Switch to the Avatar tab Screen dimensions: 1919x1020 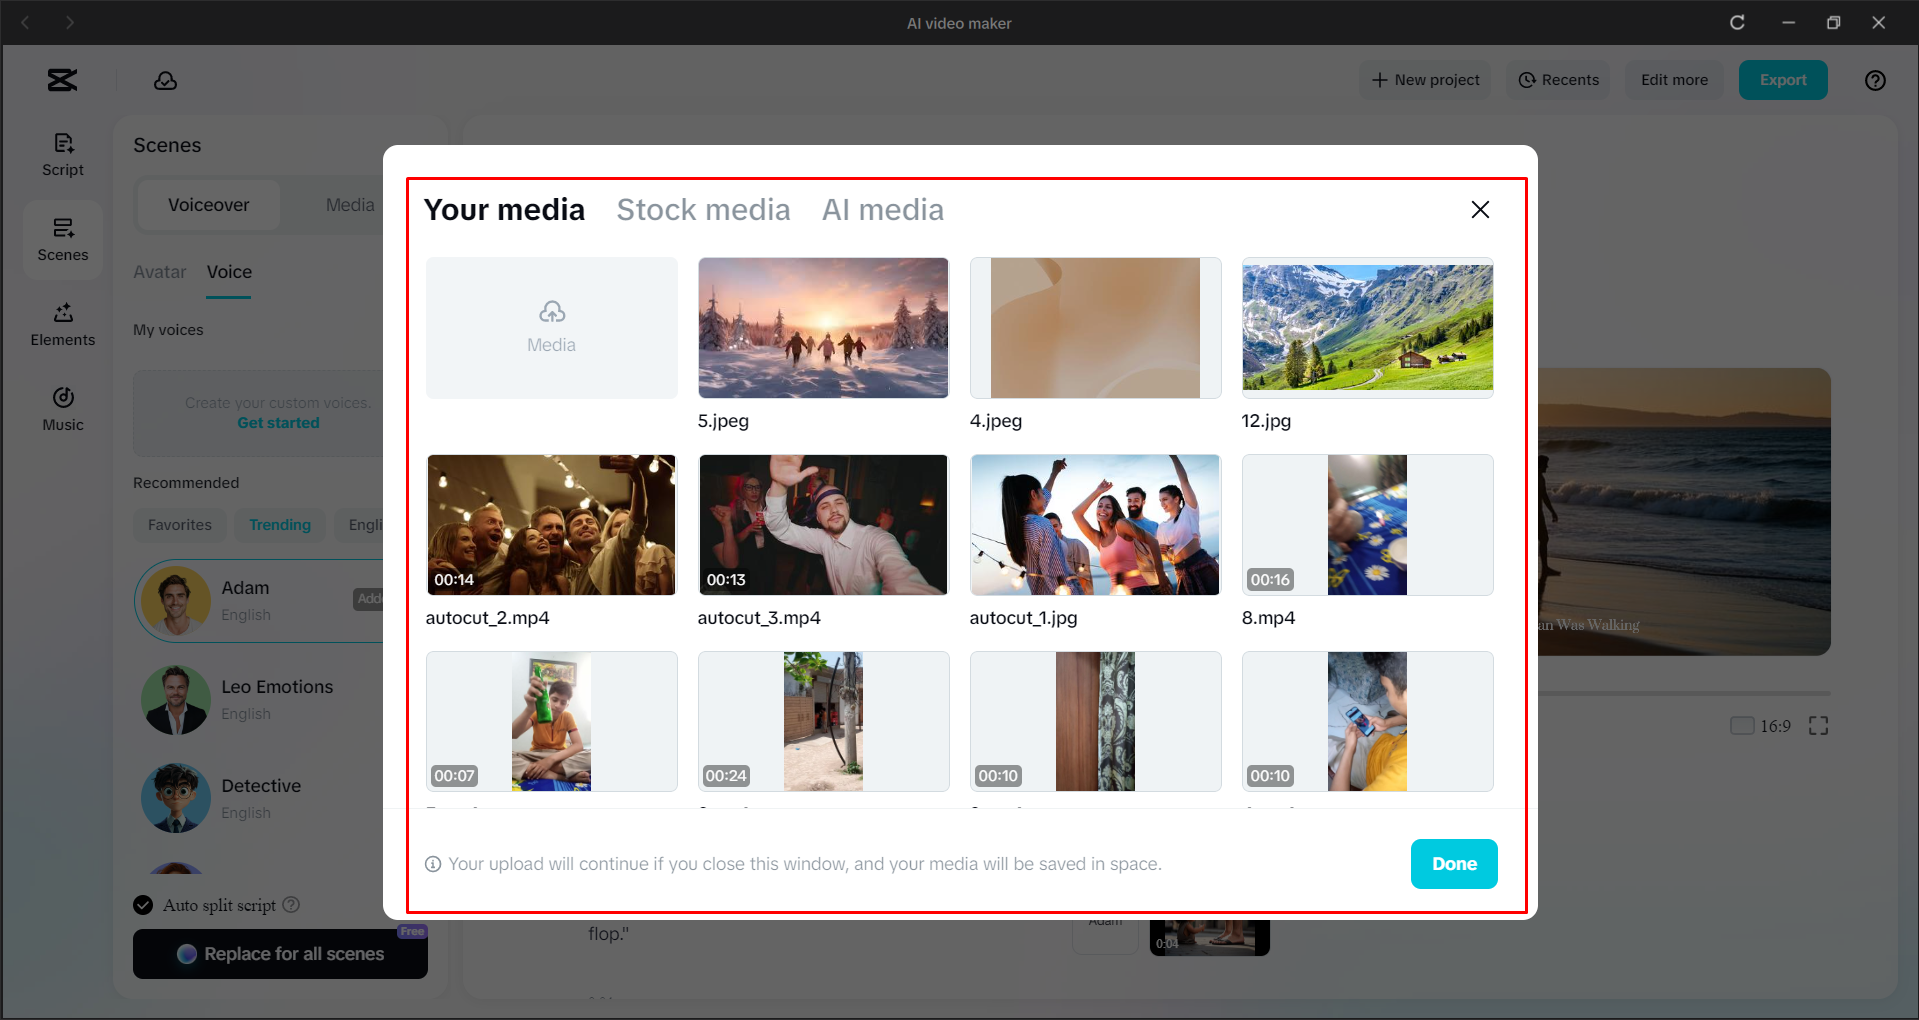[x=160, y=272]
